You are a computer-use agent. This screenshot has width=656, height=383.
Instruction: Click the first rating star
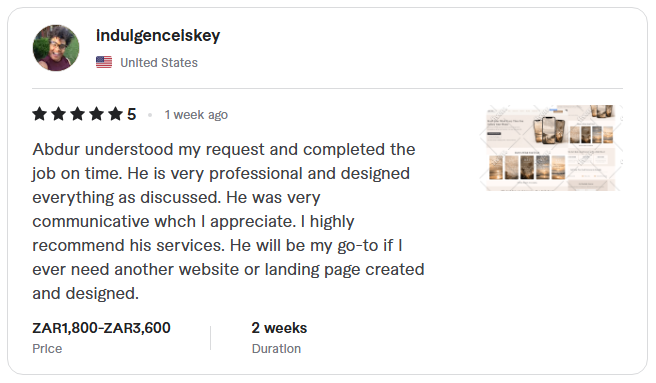(40, 114)
